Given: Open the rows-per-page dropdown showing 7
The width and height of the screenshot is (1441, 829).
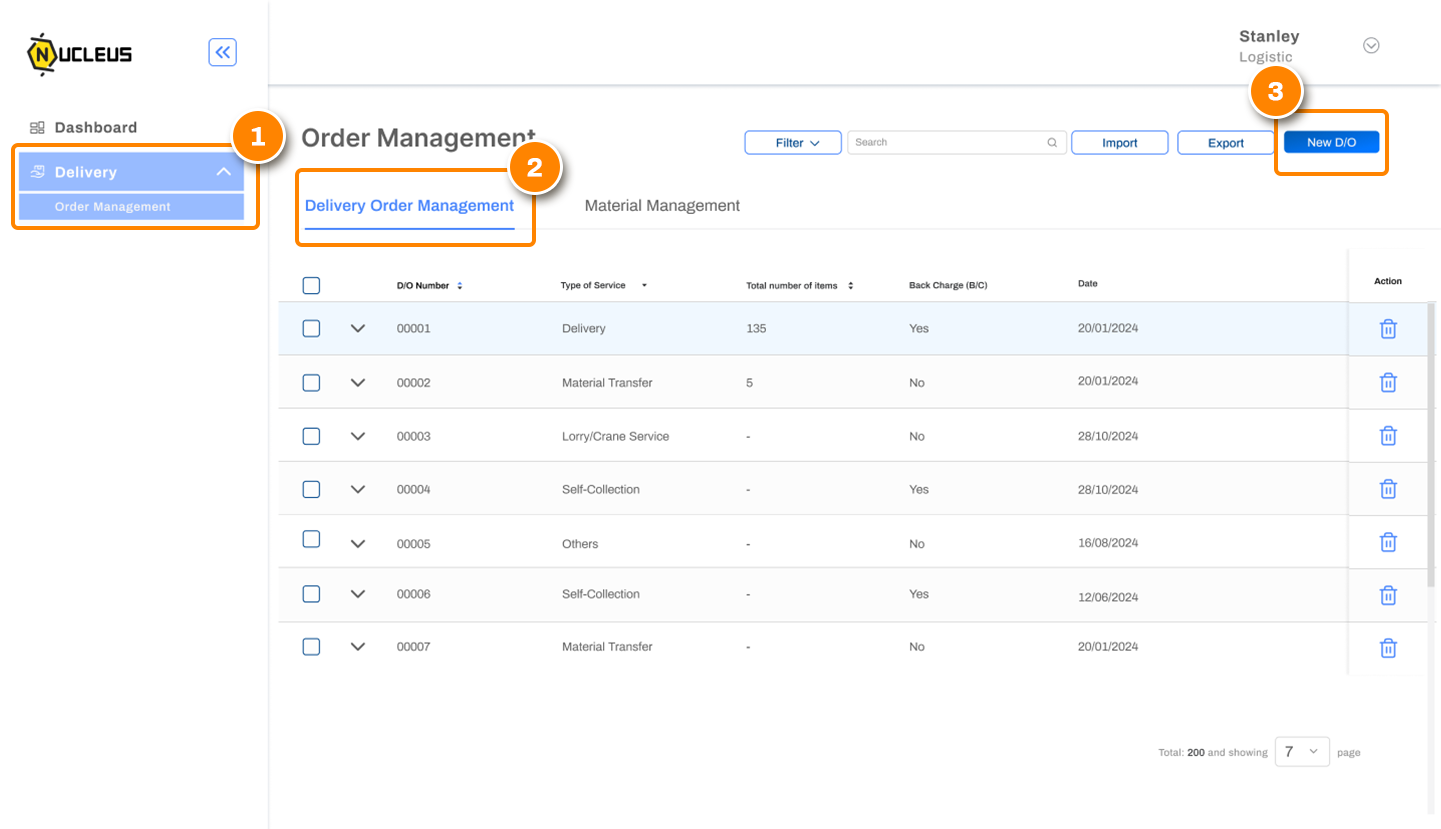Looking at the screenshot, I should [x=1302, y=751].
